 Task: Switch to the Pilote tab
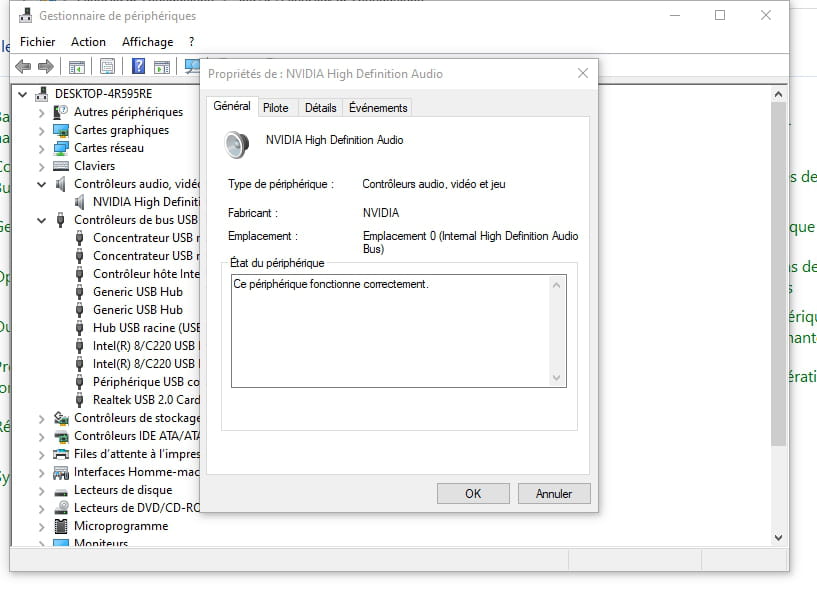click(x=276, y=108)
